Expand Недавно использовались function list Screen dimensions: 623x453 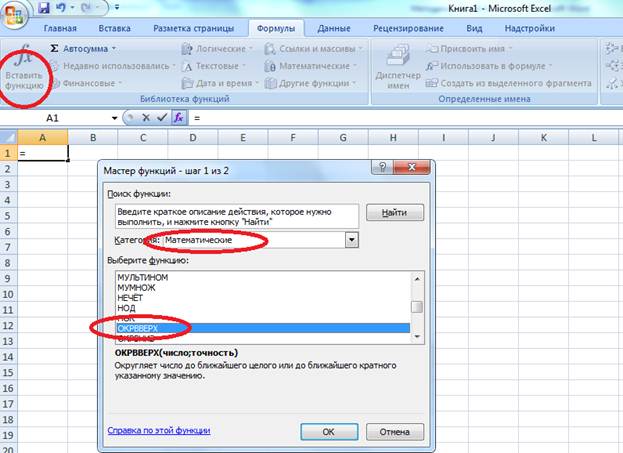[x=113, y=66]
